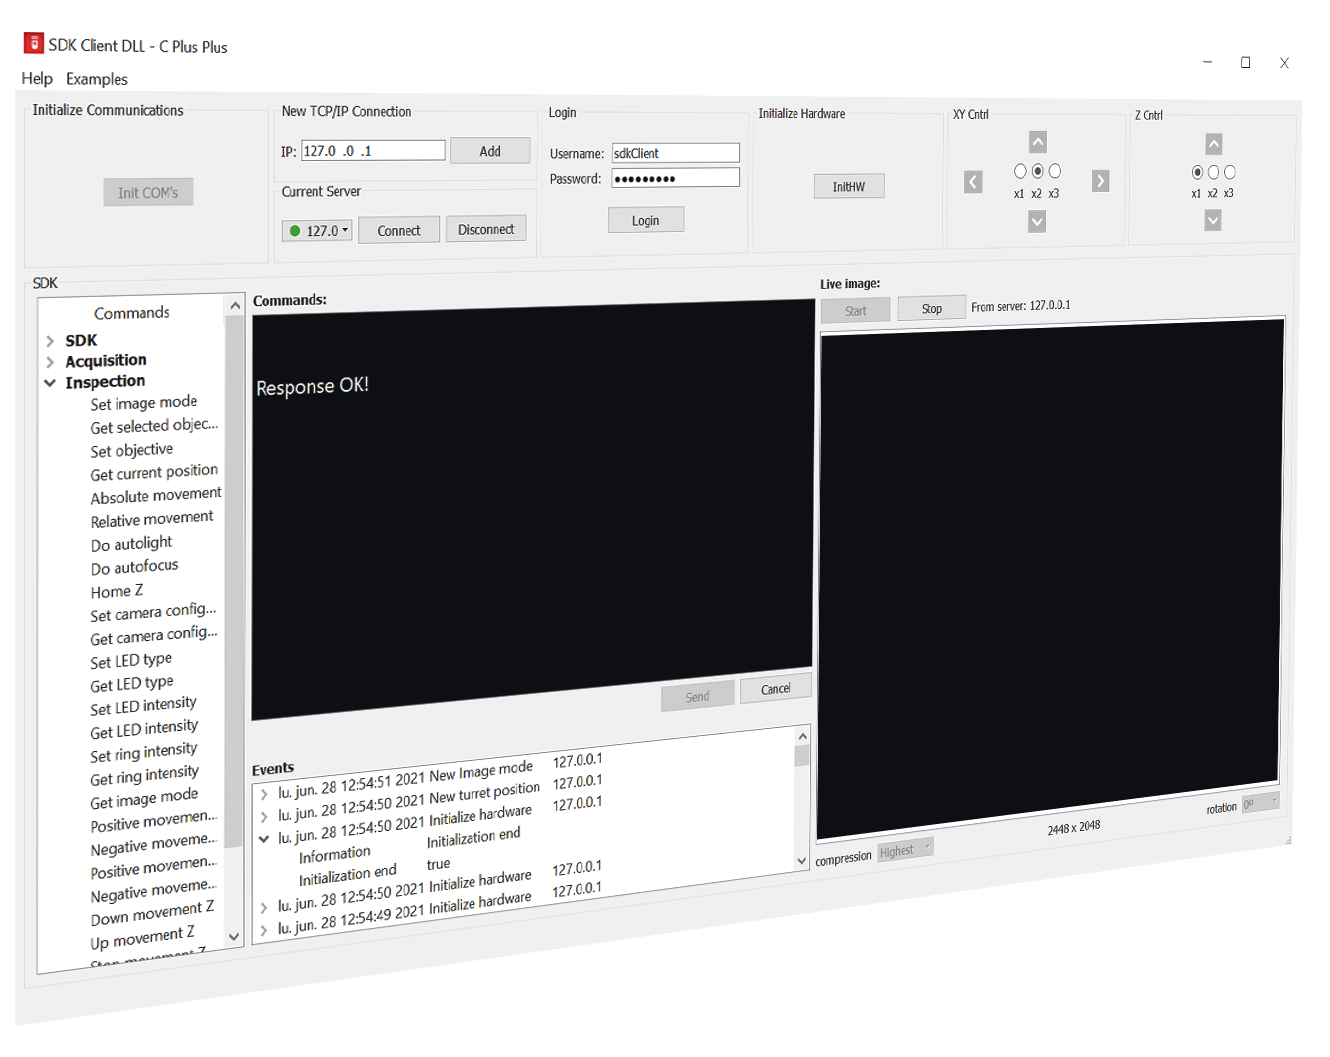Viewport: 1330px width, 1057px height.
Task: Select Z Cntrl x1 radio button
Action: tap(1197, 172)
